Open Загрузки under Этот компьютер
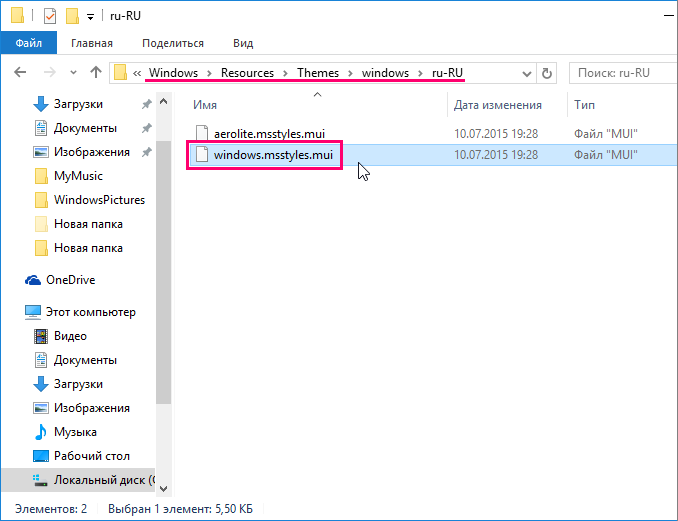This screenshot has height=521, width=678. pyautogui.click(x=78, y=384)
